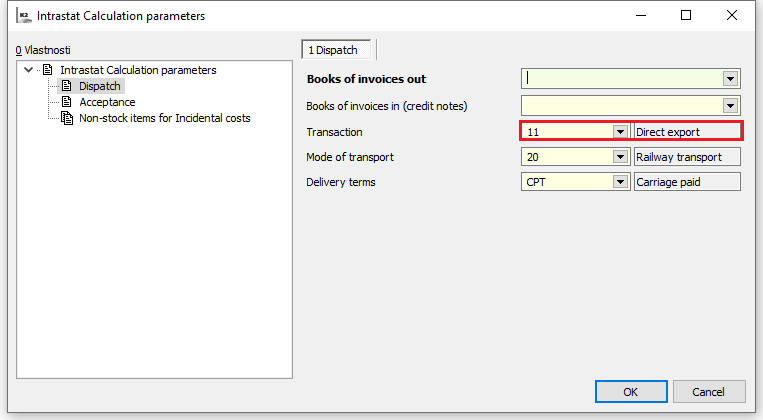Open the Books of invoices out dropdown

[730, 79]
